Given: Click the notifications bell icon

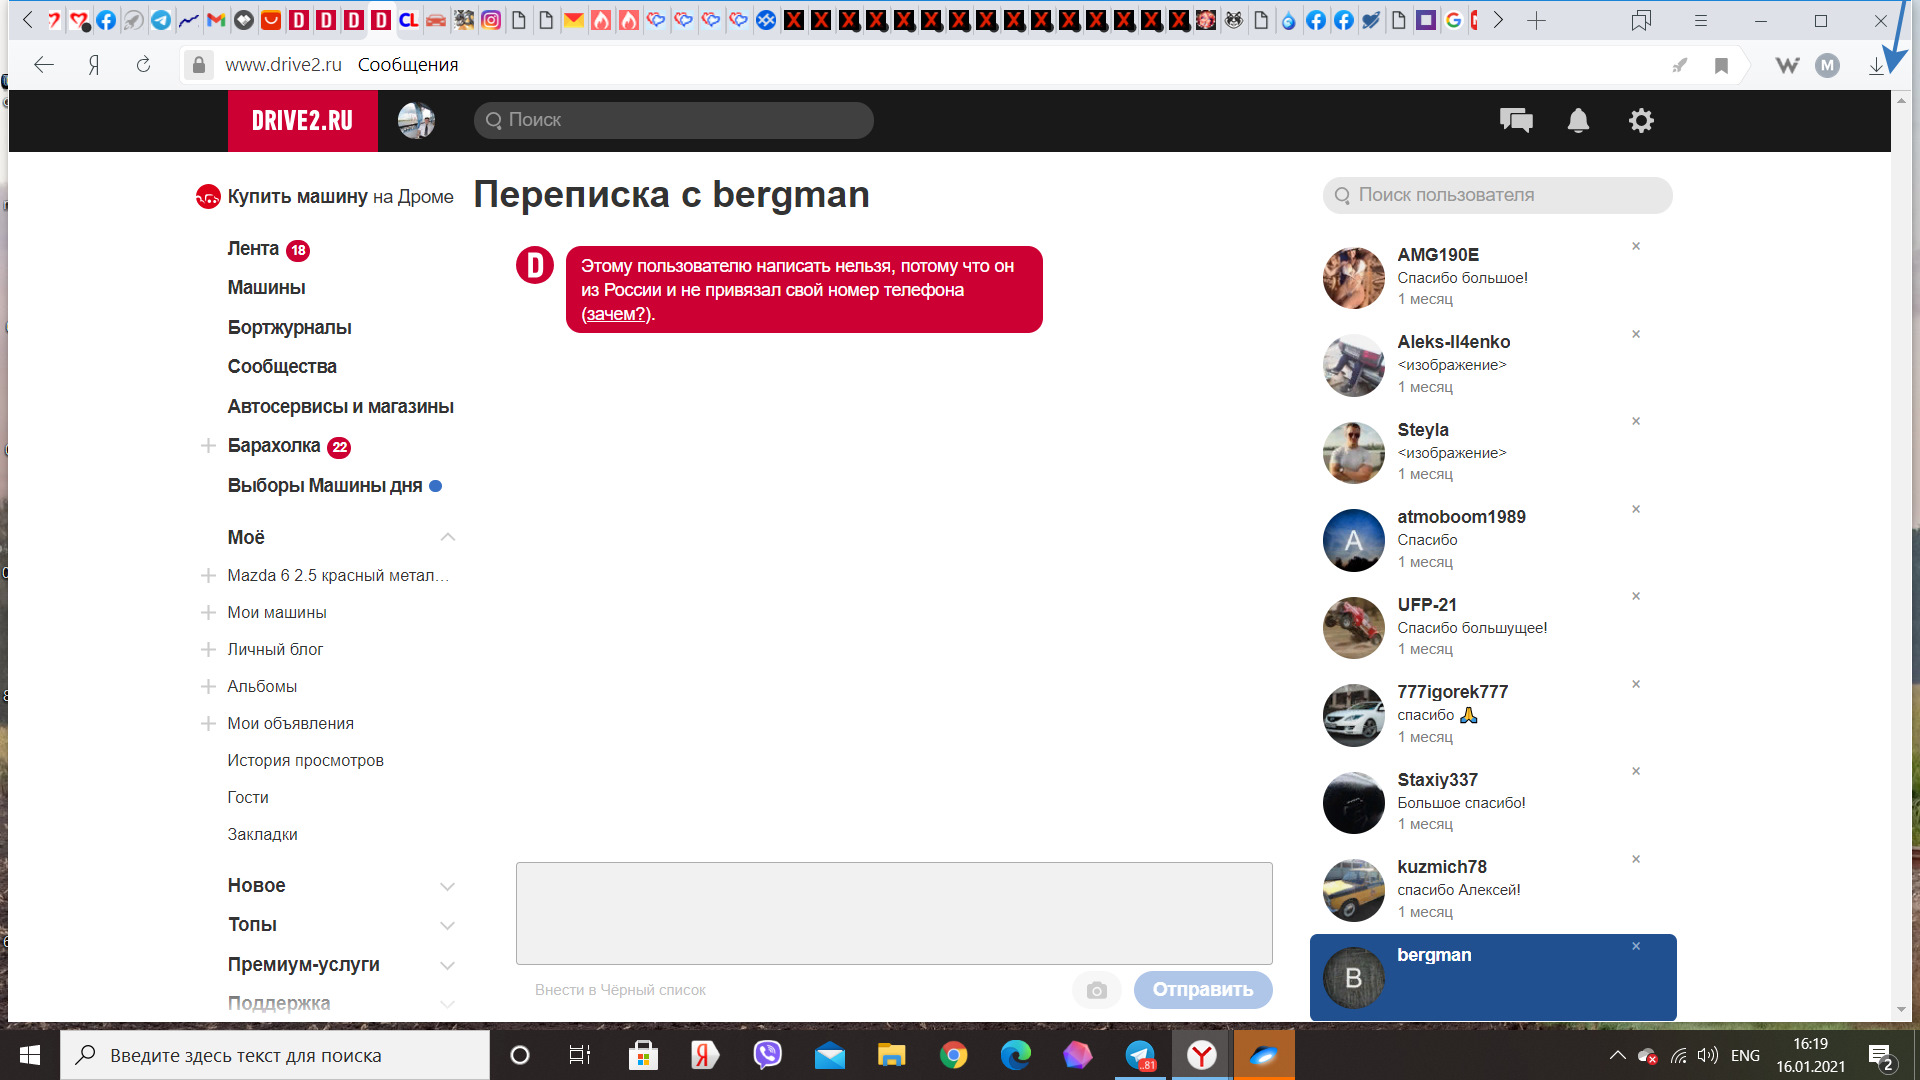Looking at the screenshot, I should tap(1578, 121).
